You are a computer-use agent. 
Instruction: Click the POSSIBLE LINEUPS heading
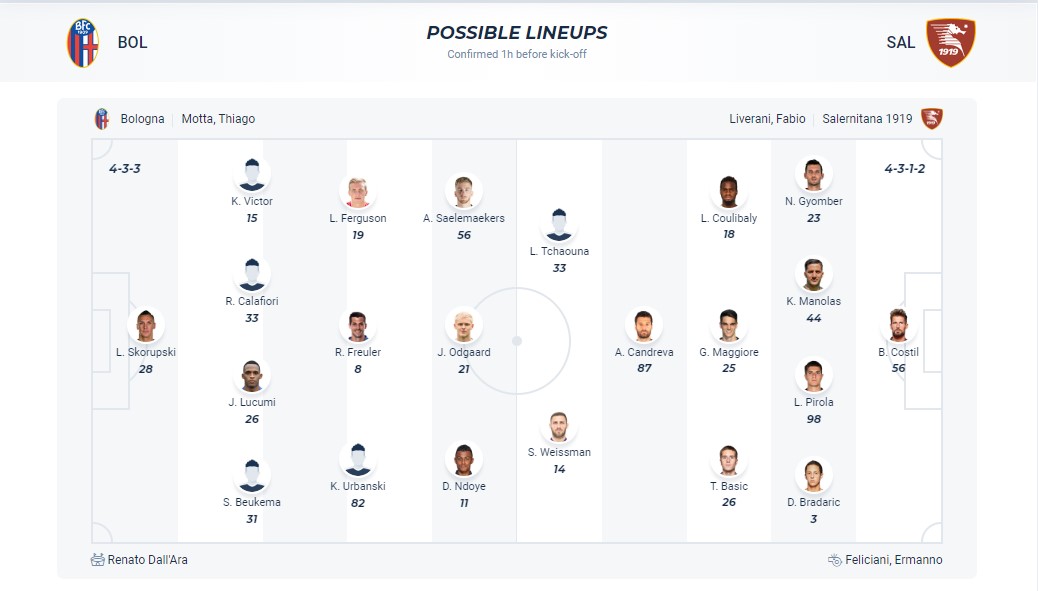click(x=517, y=33)
